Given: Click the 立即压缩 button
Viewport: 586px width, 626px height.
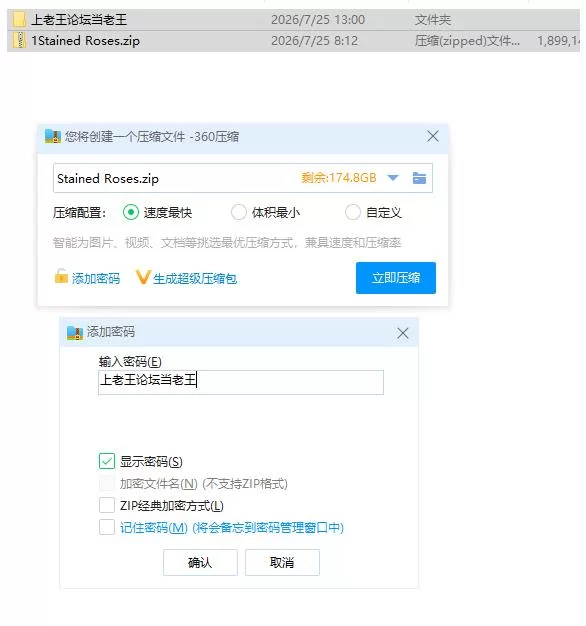Looking at the screenshot, I should 396,278.
